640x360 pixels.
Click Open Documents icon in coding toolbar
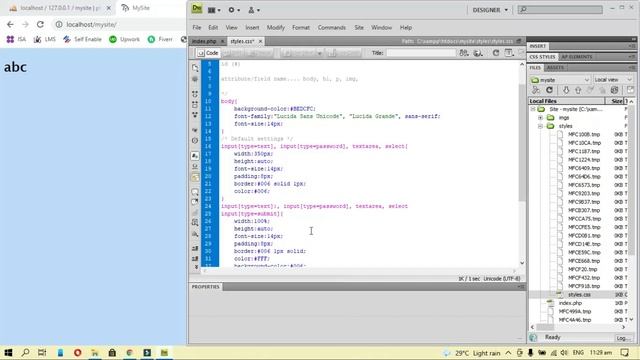(x=195, y=68)
